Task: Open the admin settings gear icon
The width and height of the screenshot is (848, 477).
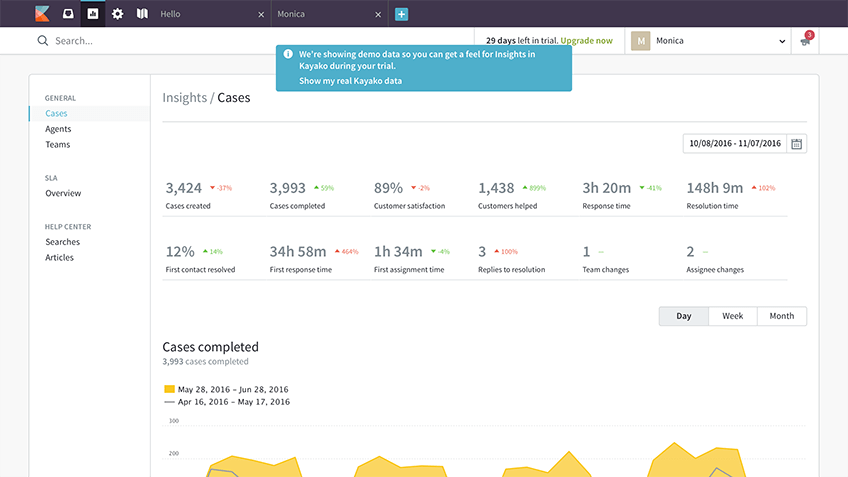Action: (x=117, y=14)
